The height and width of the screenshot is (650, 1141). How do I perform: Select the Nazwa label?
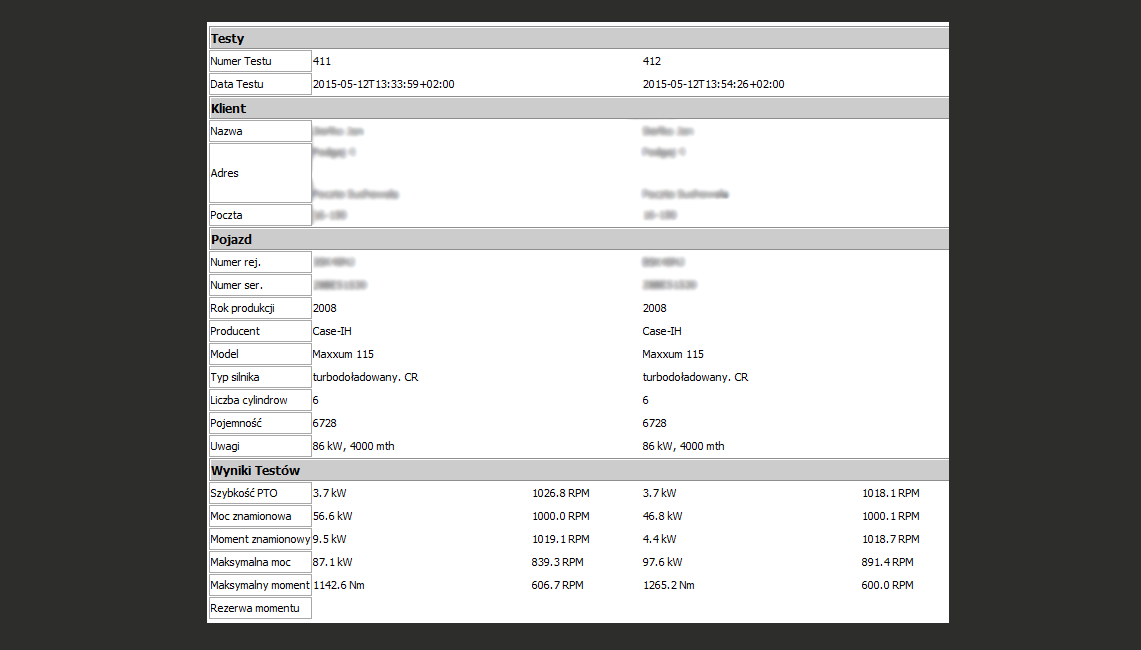[x=260, y=131]
